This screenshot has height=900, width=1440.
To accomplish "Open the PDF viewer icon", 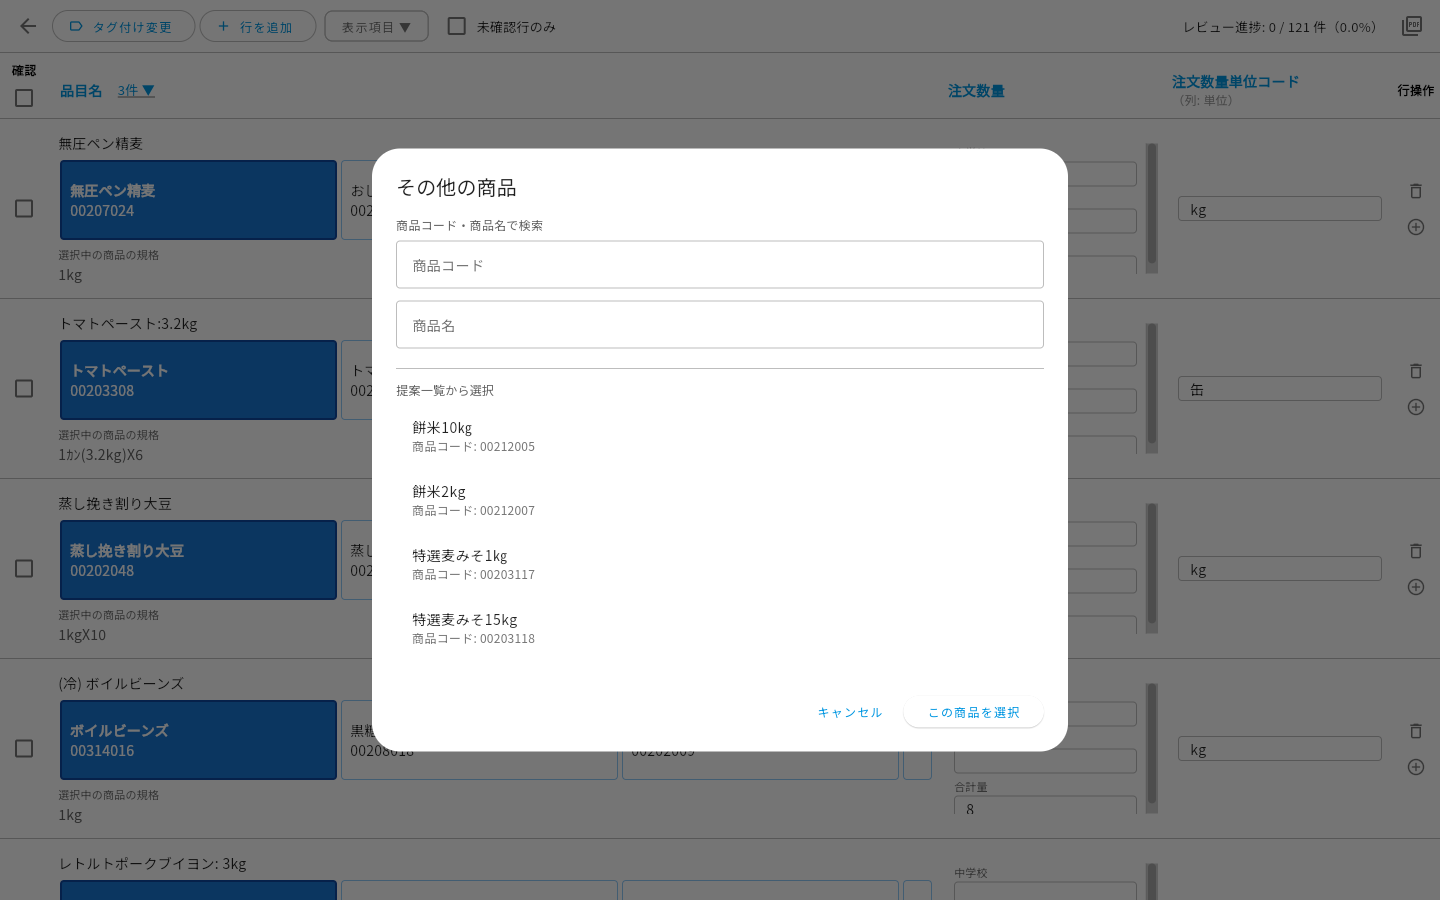I will (1412, 26).
